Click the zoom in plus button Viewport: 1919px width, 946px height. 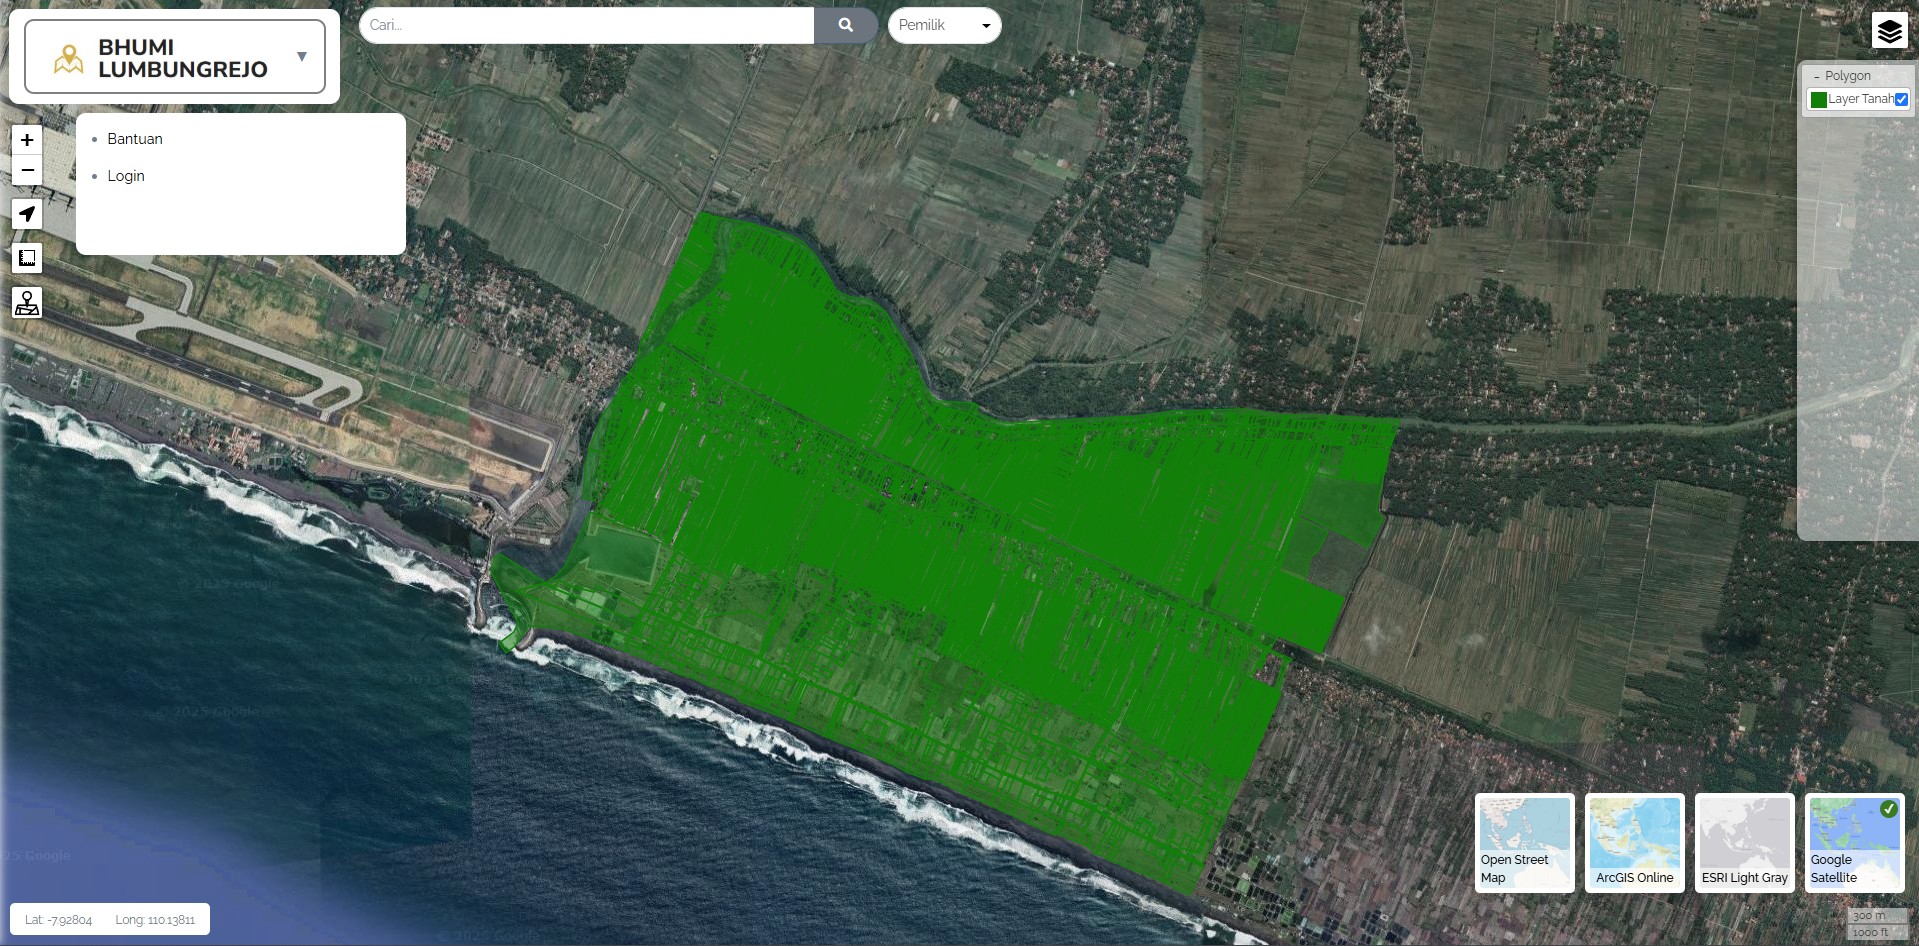pos(27,140)
